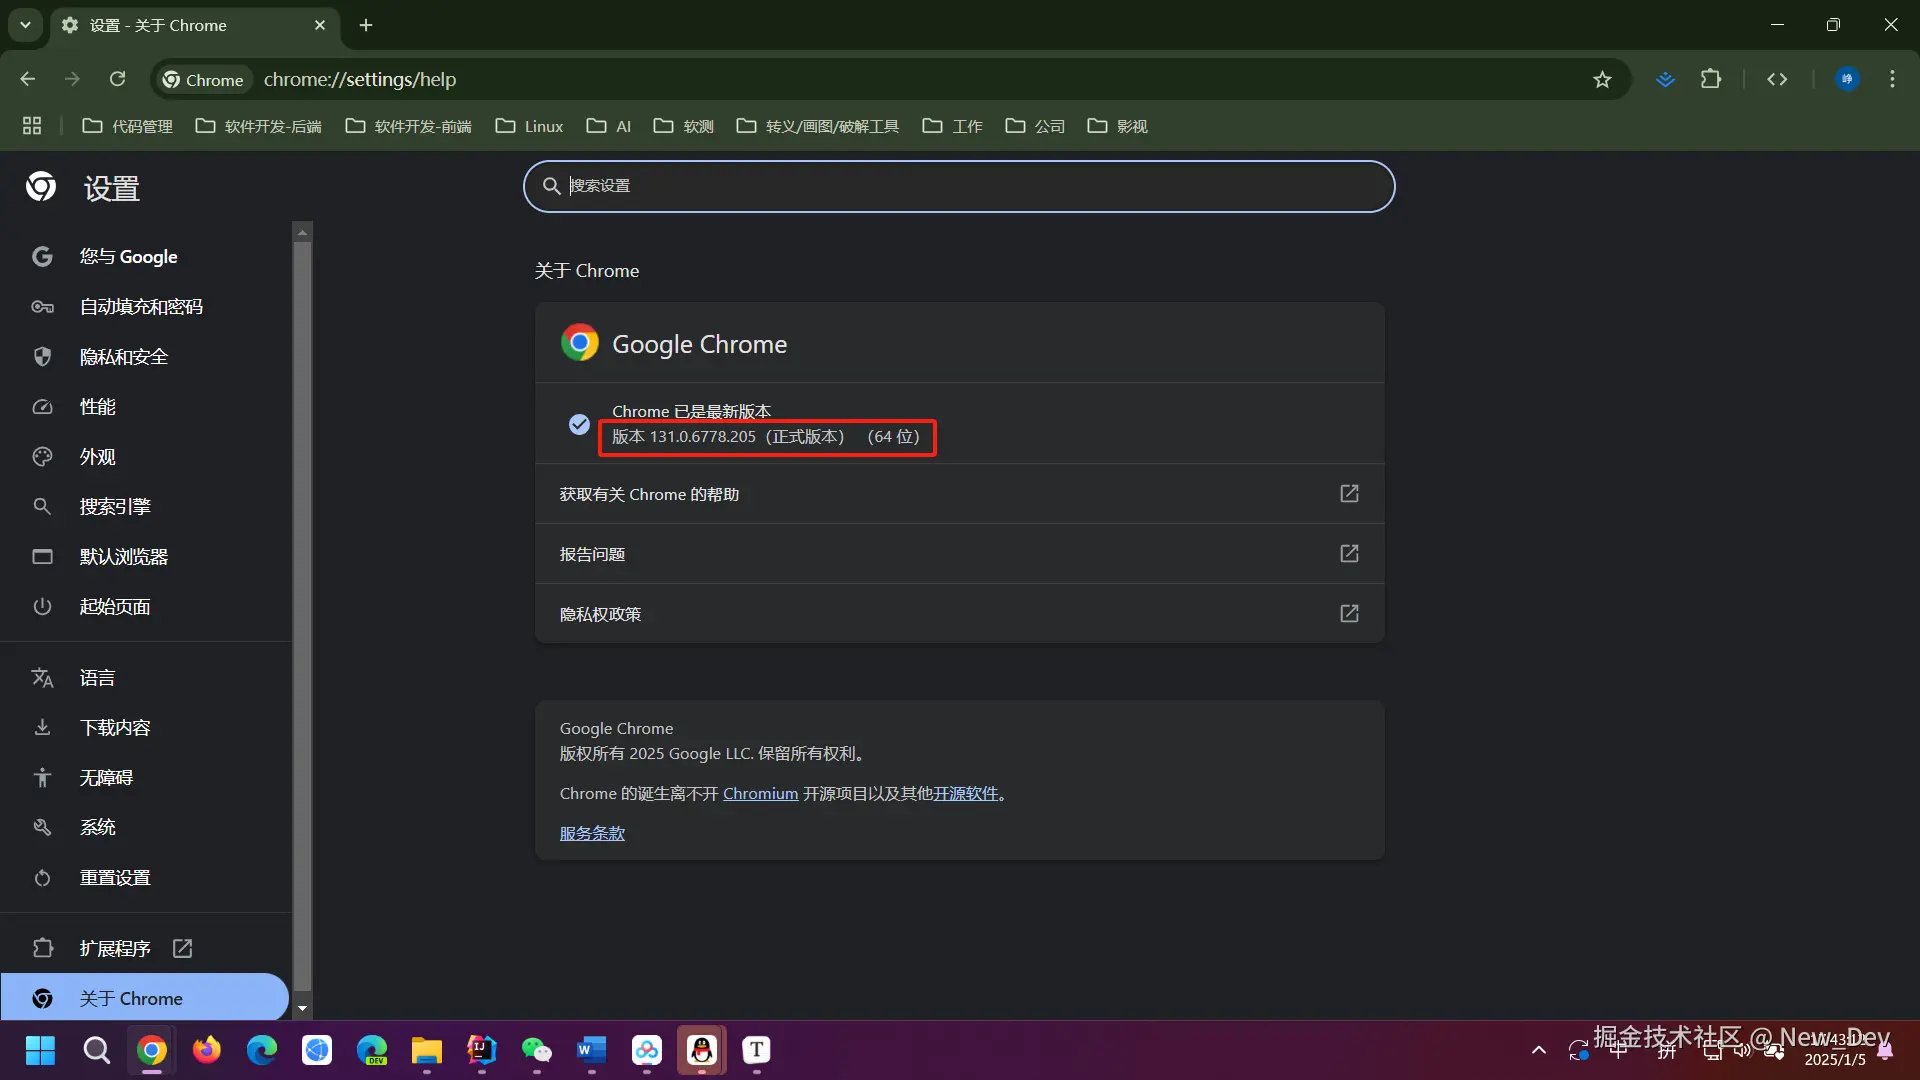Image resolution: width=1920 pixels, height=1080 pixels.
Task: Go to 隐私和安全 settings section
Action: 124,357
